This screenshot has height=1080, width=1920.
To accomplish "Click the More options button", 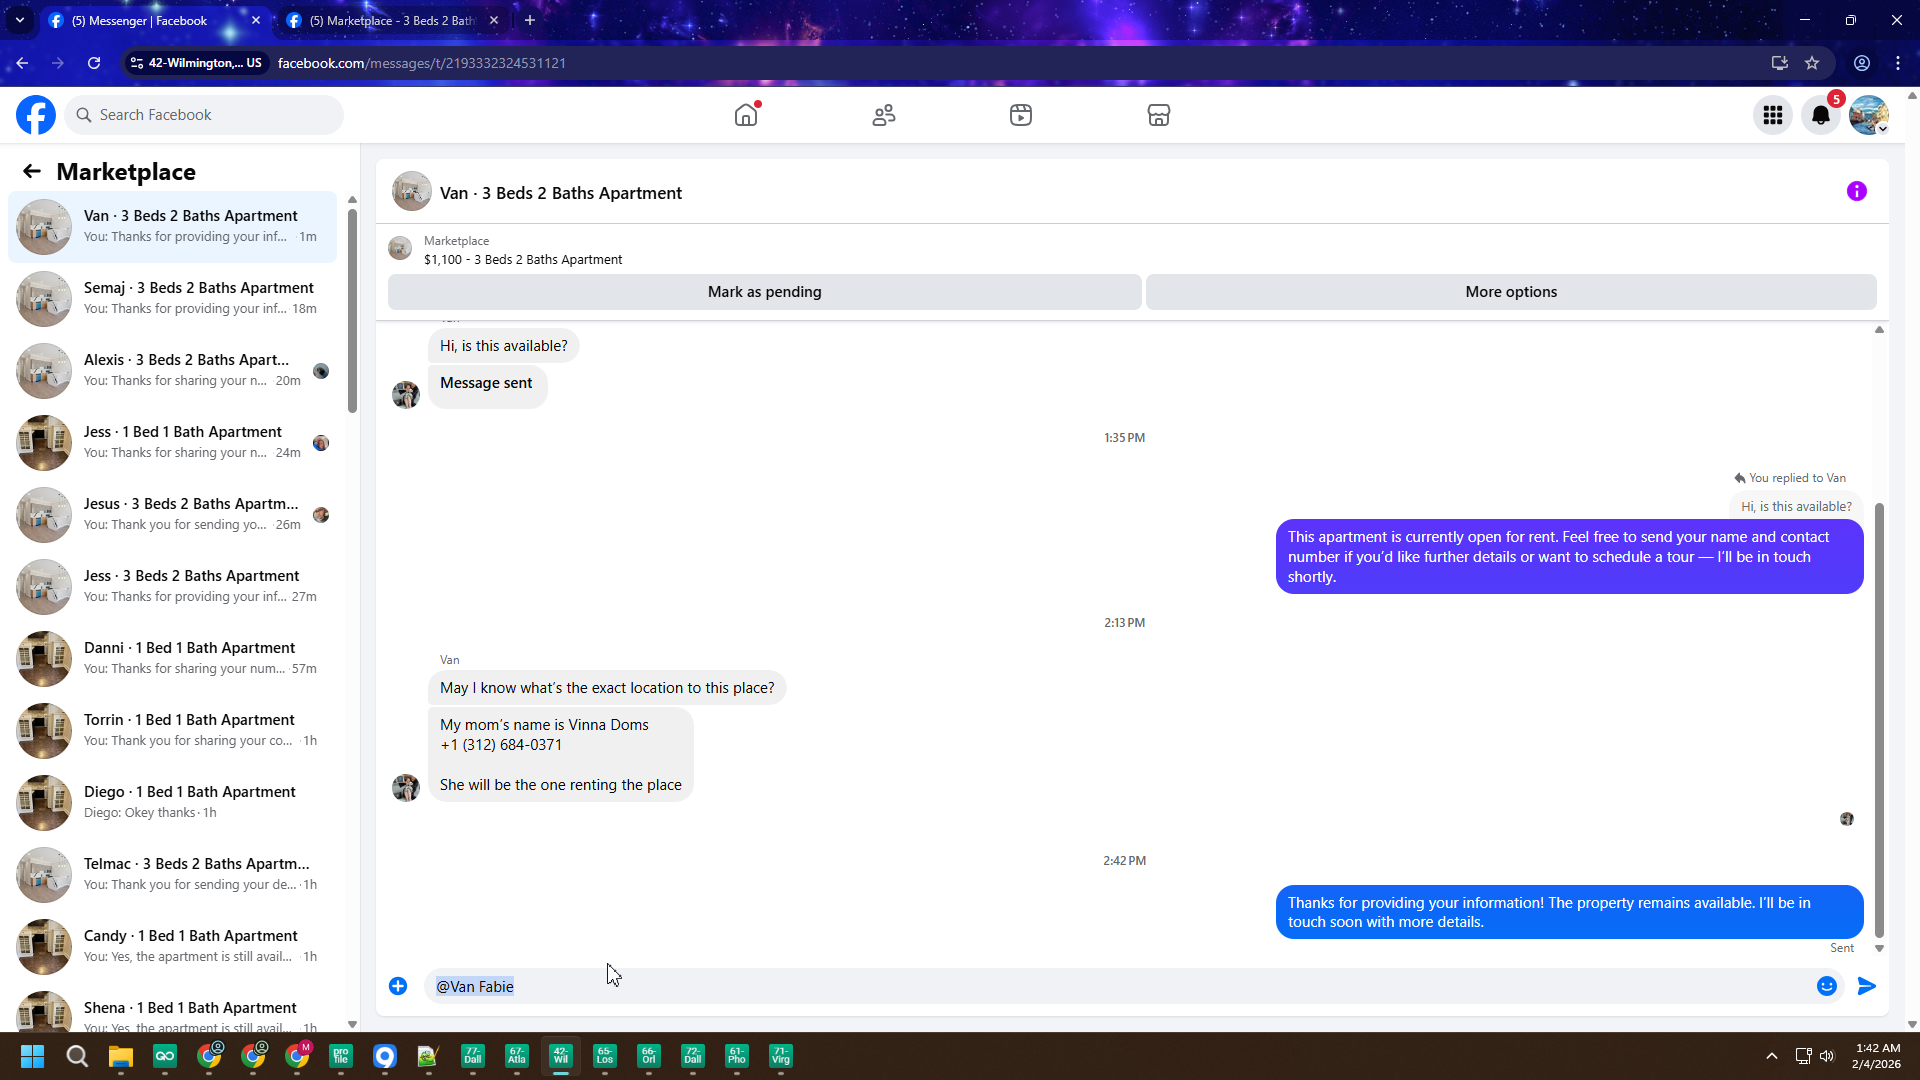I will [x=1510, y=292].
